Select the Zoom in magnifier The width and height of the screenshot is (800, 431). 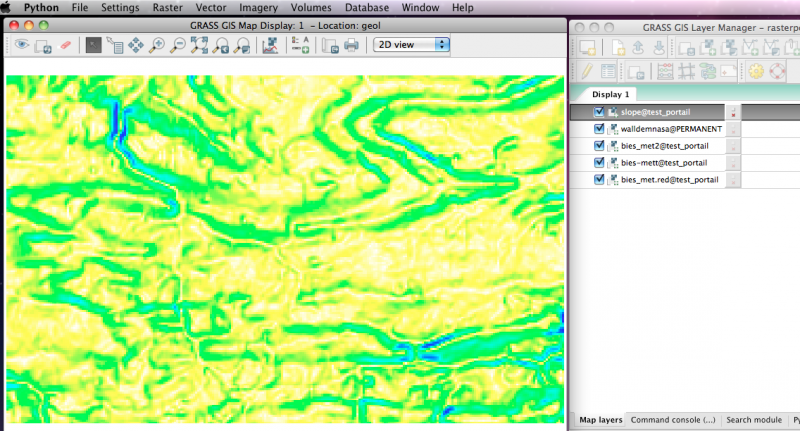tap(157, 45)
